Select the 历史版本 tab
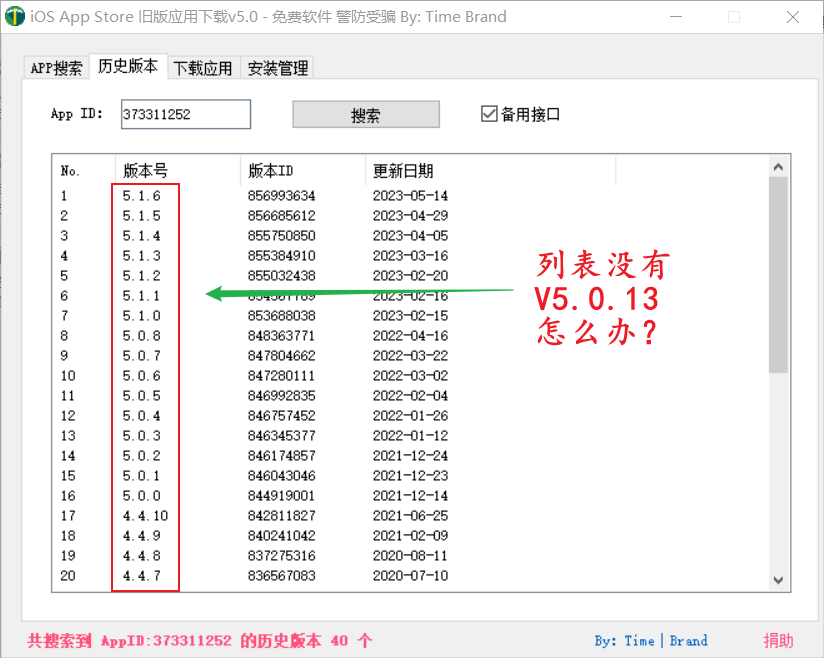This screenshot has width=824, height=658. [128, 66]
